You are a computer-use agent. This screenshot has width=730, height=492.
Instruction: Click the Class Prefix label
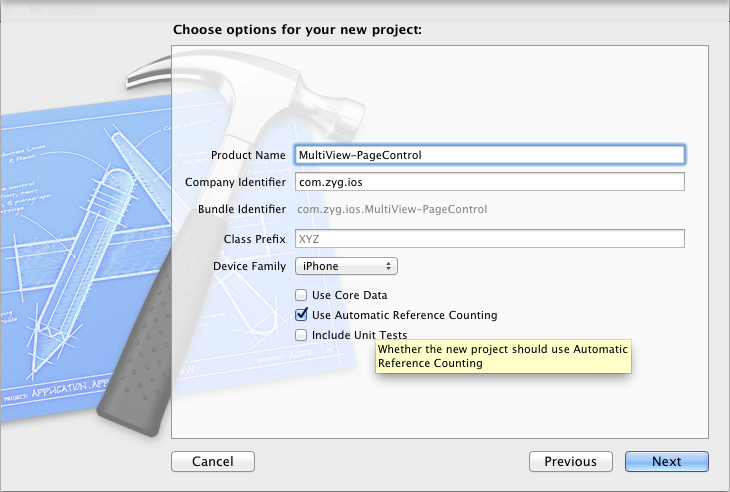255,239
